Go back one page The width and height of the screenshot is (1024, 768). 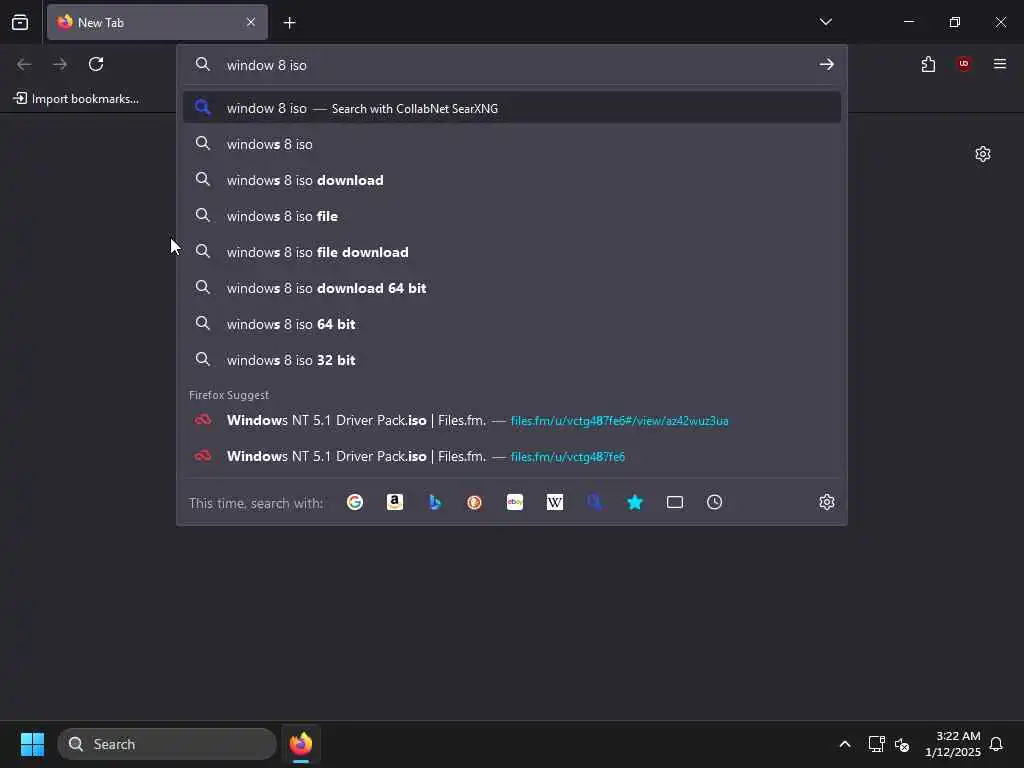click(x=24, y=64)
